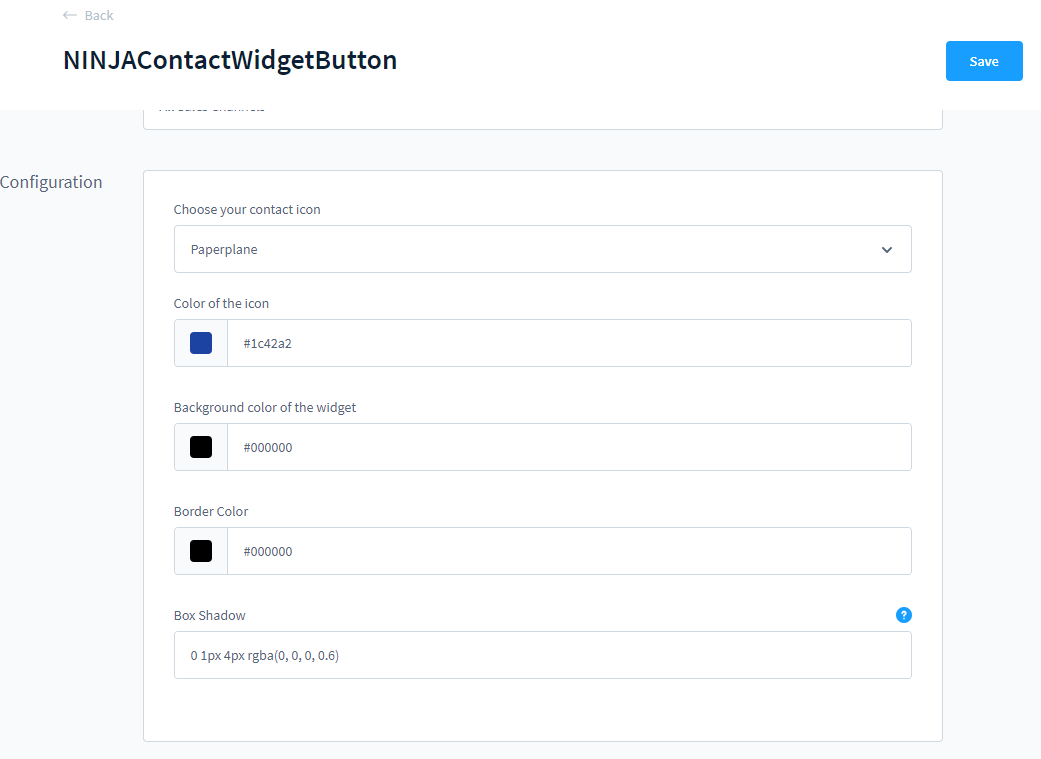Open the widget background color swatch
The image size is (1041, 759).
pos(201,447)
